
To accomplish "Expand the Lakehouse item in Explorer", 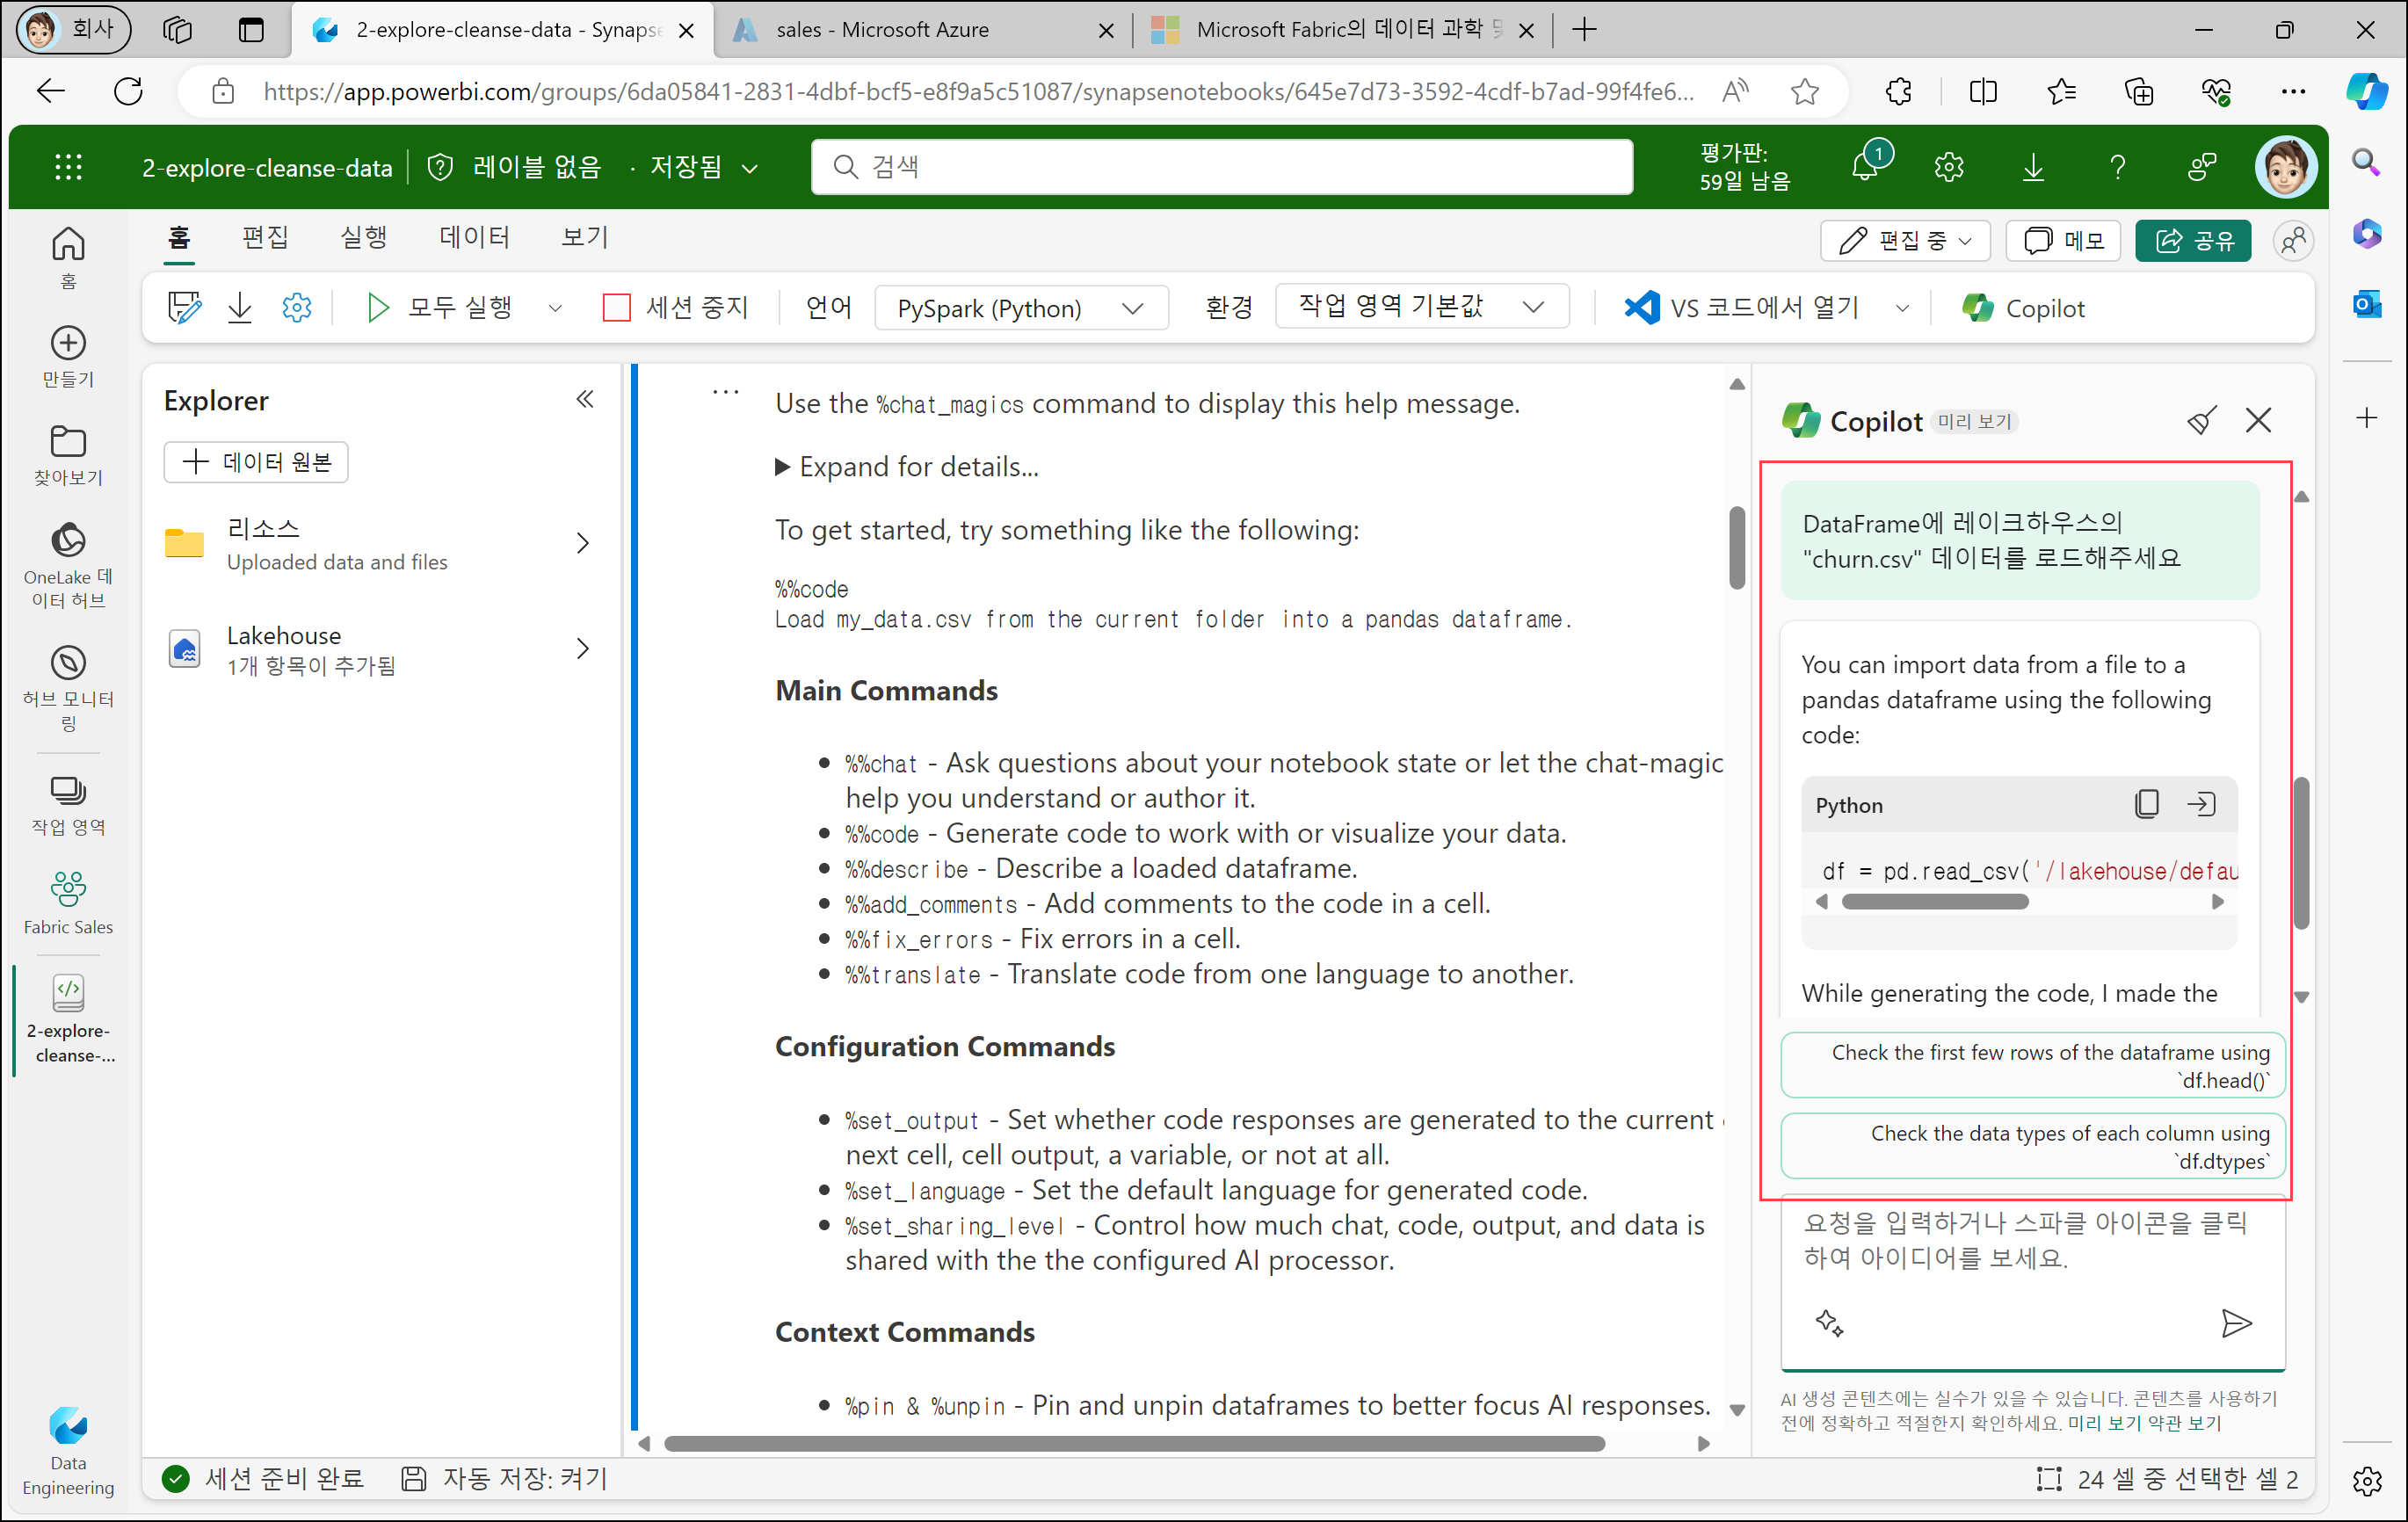I will point(583,649).
